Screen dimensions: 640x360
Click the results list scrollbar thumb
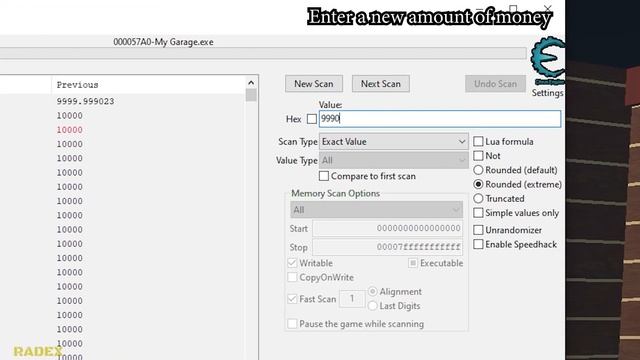coord(251,95)
